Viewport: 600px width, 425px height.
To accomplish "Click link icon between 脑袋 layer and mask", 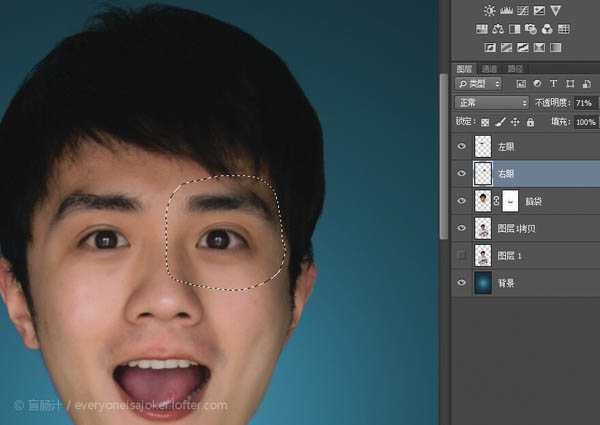I will point(496,201).
